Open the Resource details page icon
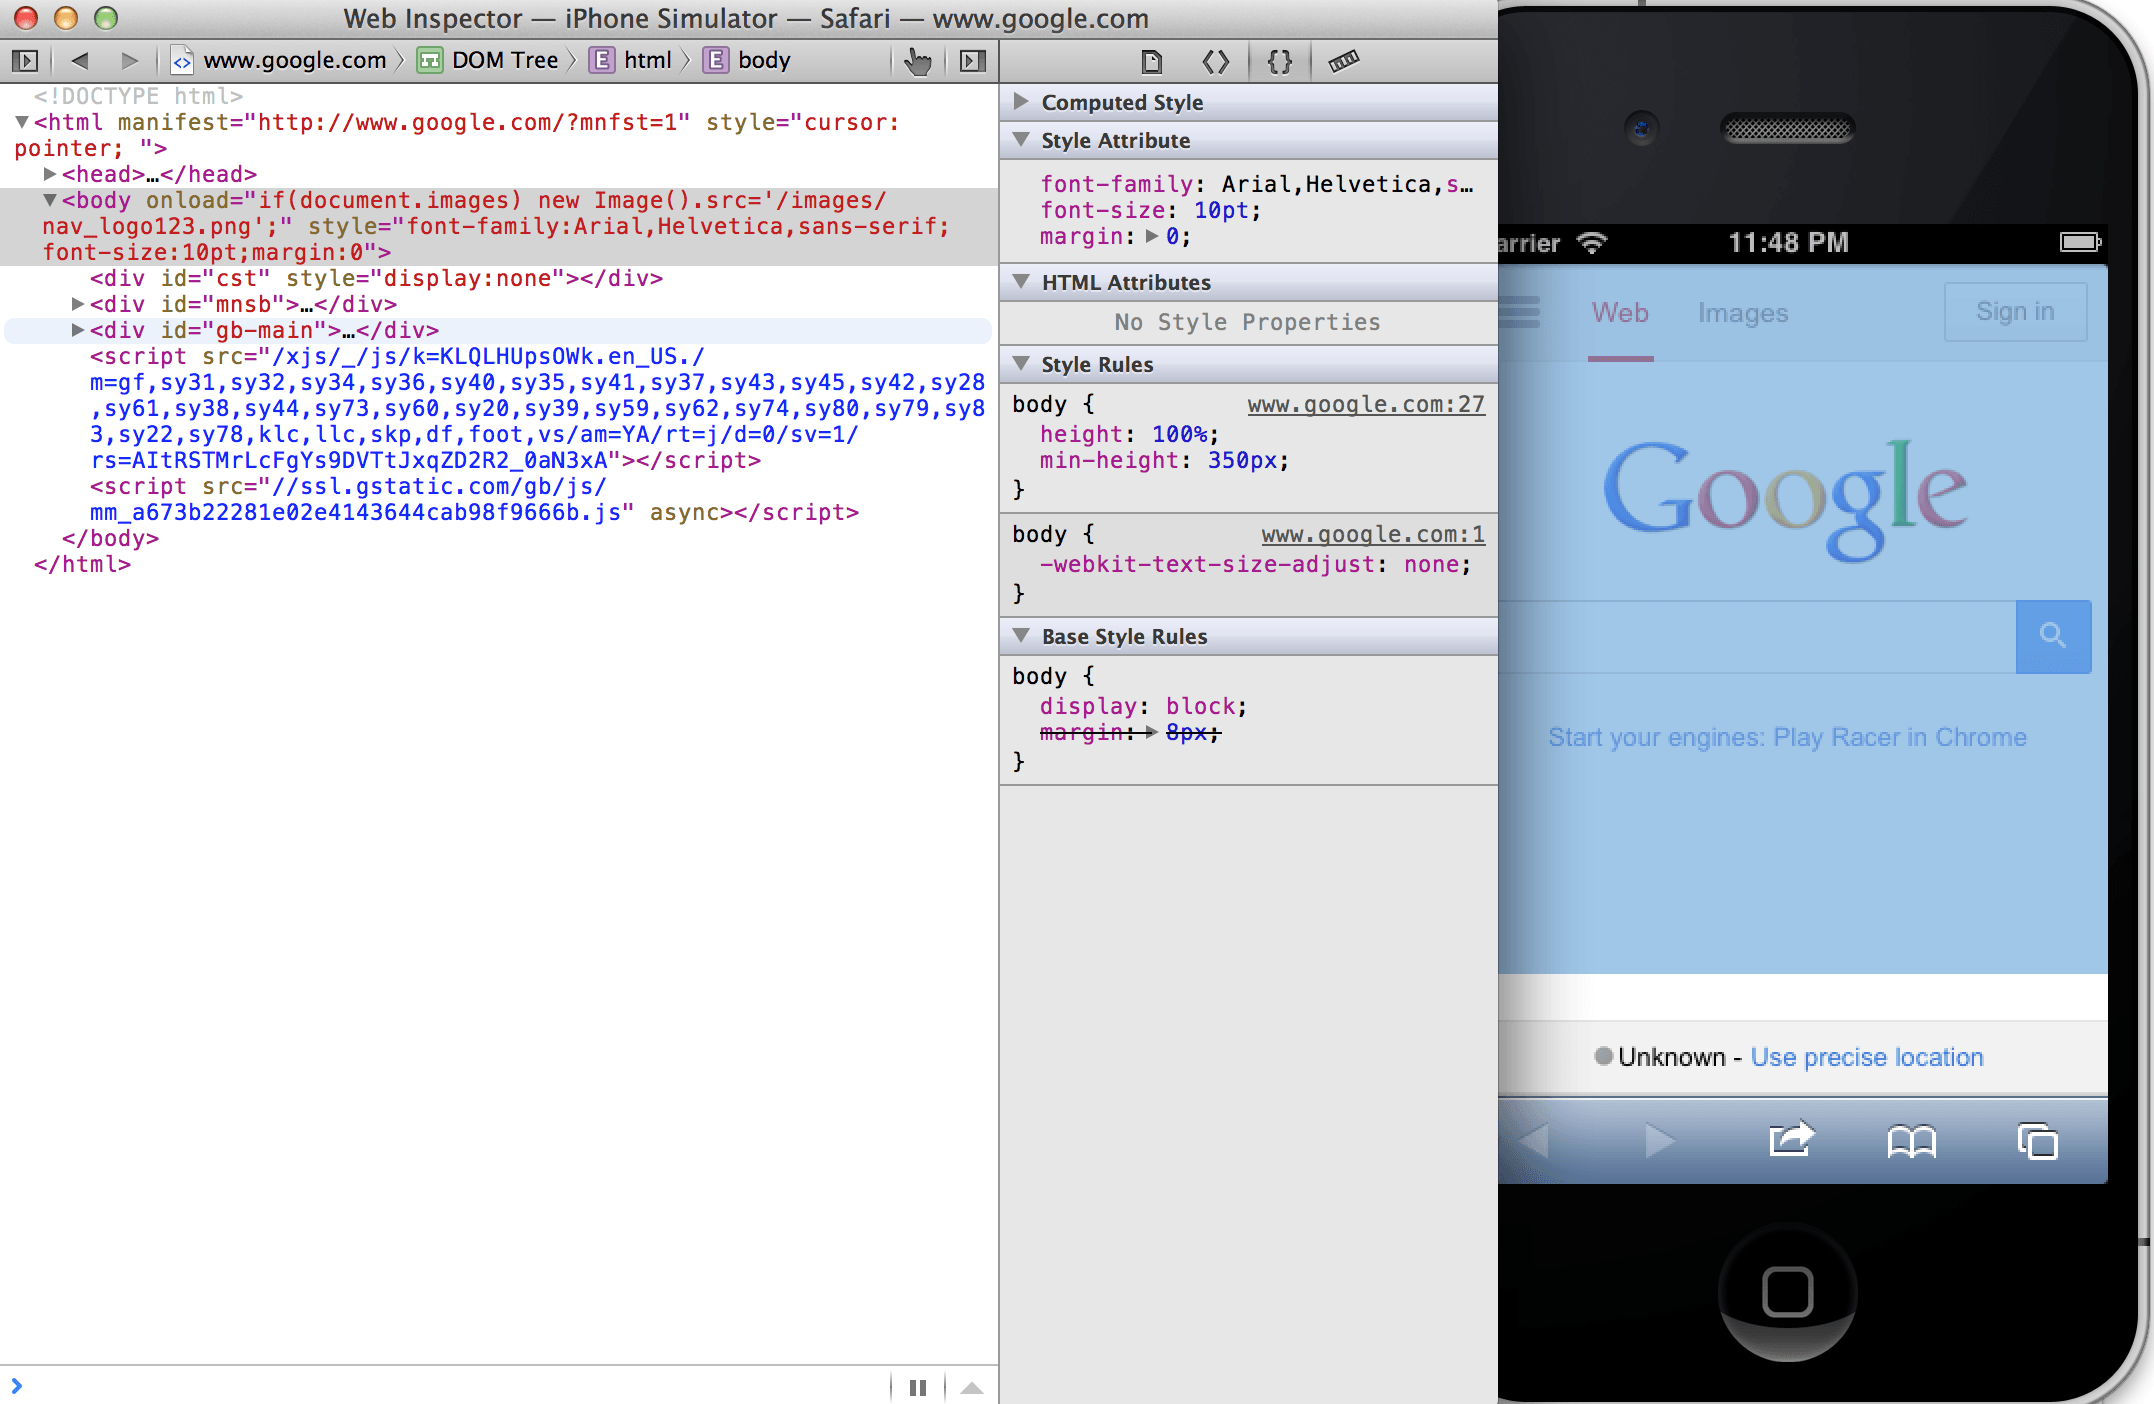The height and width of the screenshot is (1404, 2154). coord(1152,62)
